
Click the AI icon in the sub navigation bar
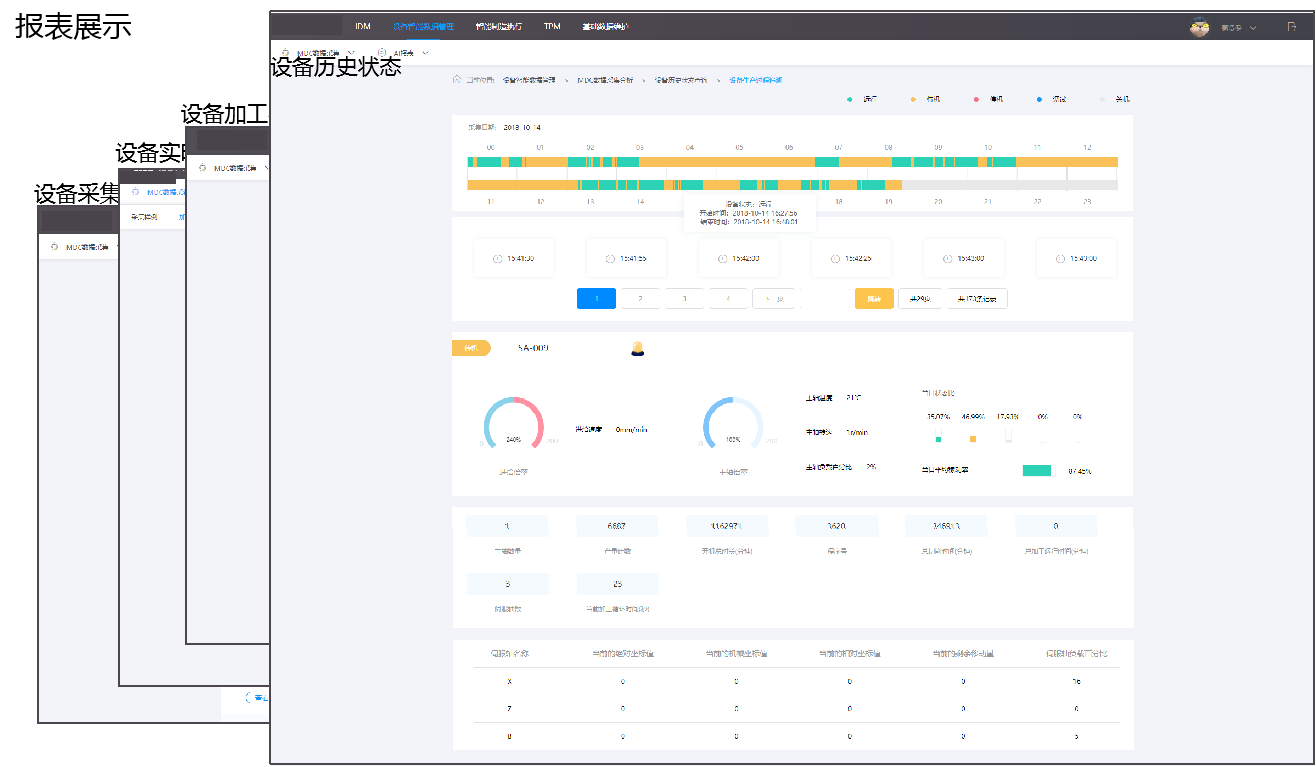click(382, 53)
